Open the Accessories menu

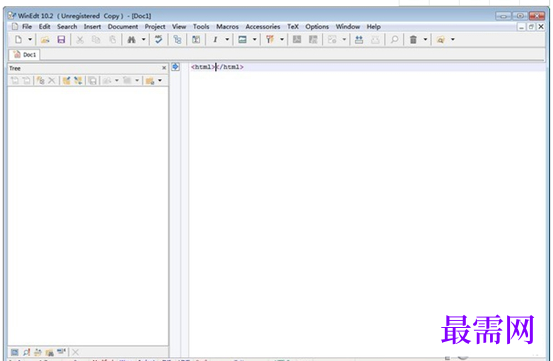263,26
